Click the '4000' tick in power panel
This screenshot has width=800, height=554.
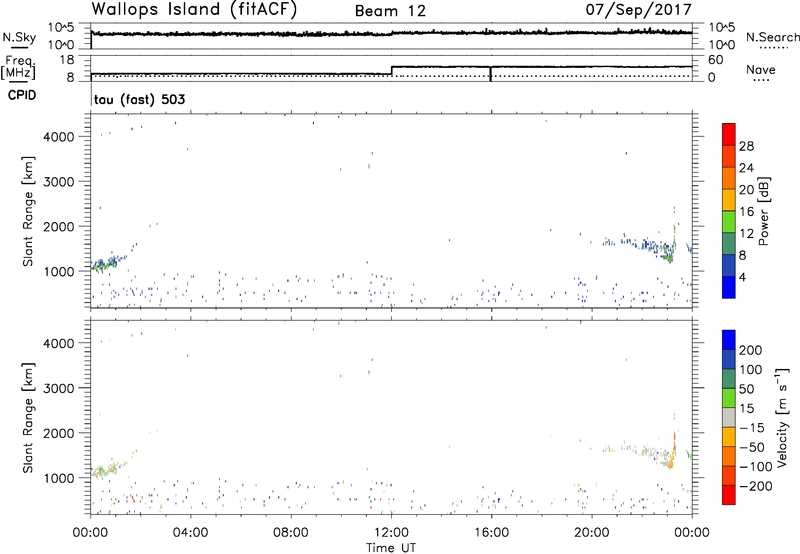click(x=59, y=137)
